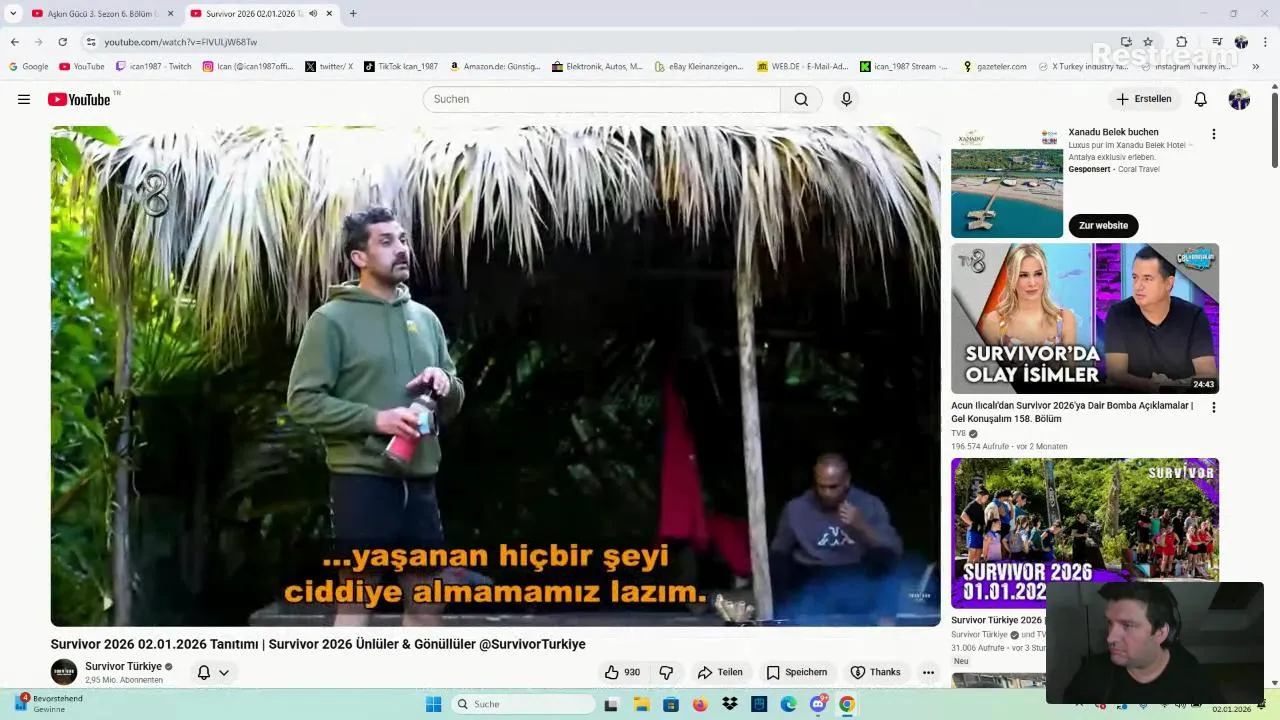This screenshot has width=1280, height=720.
Task: Open the Windows Start menu
Action: point(434,704)
